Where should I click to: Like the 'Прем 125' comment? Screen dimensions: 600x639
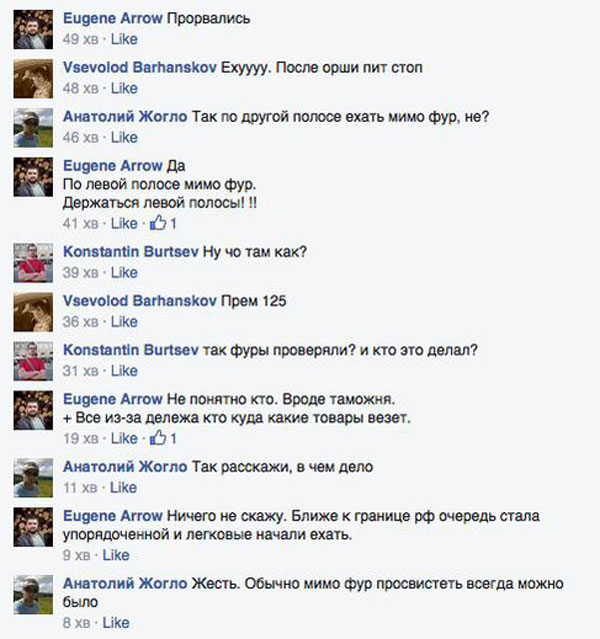click(x=124, y=322)
